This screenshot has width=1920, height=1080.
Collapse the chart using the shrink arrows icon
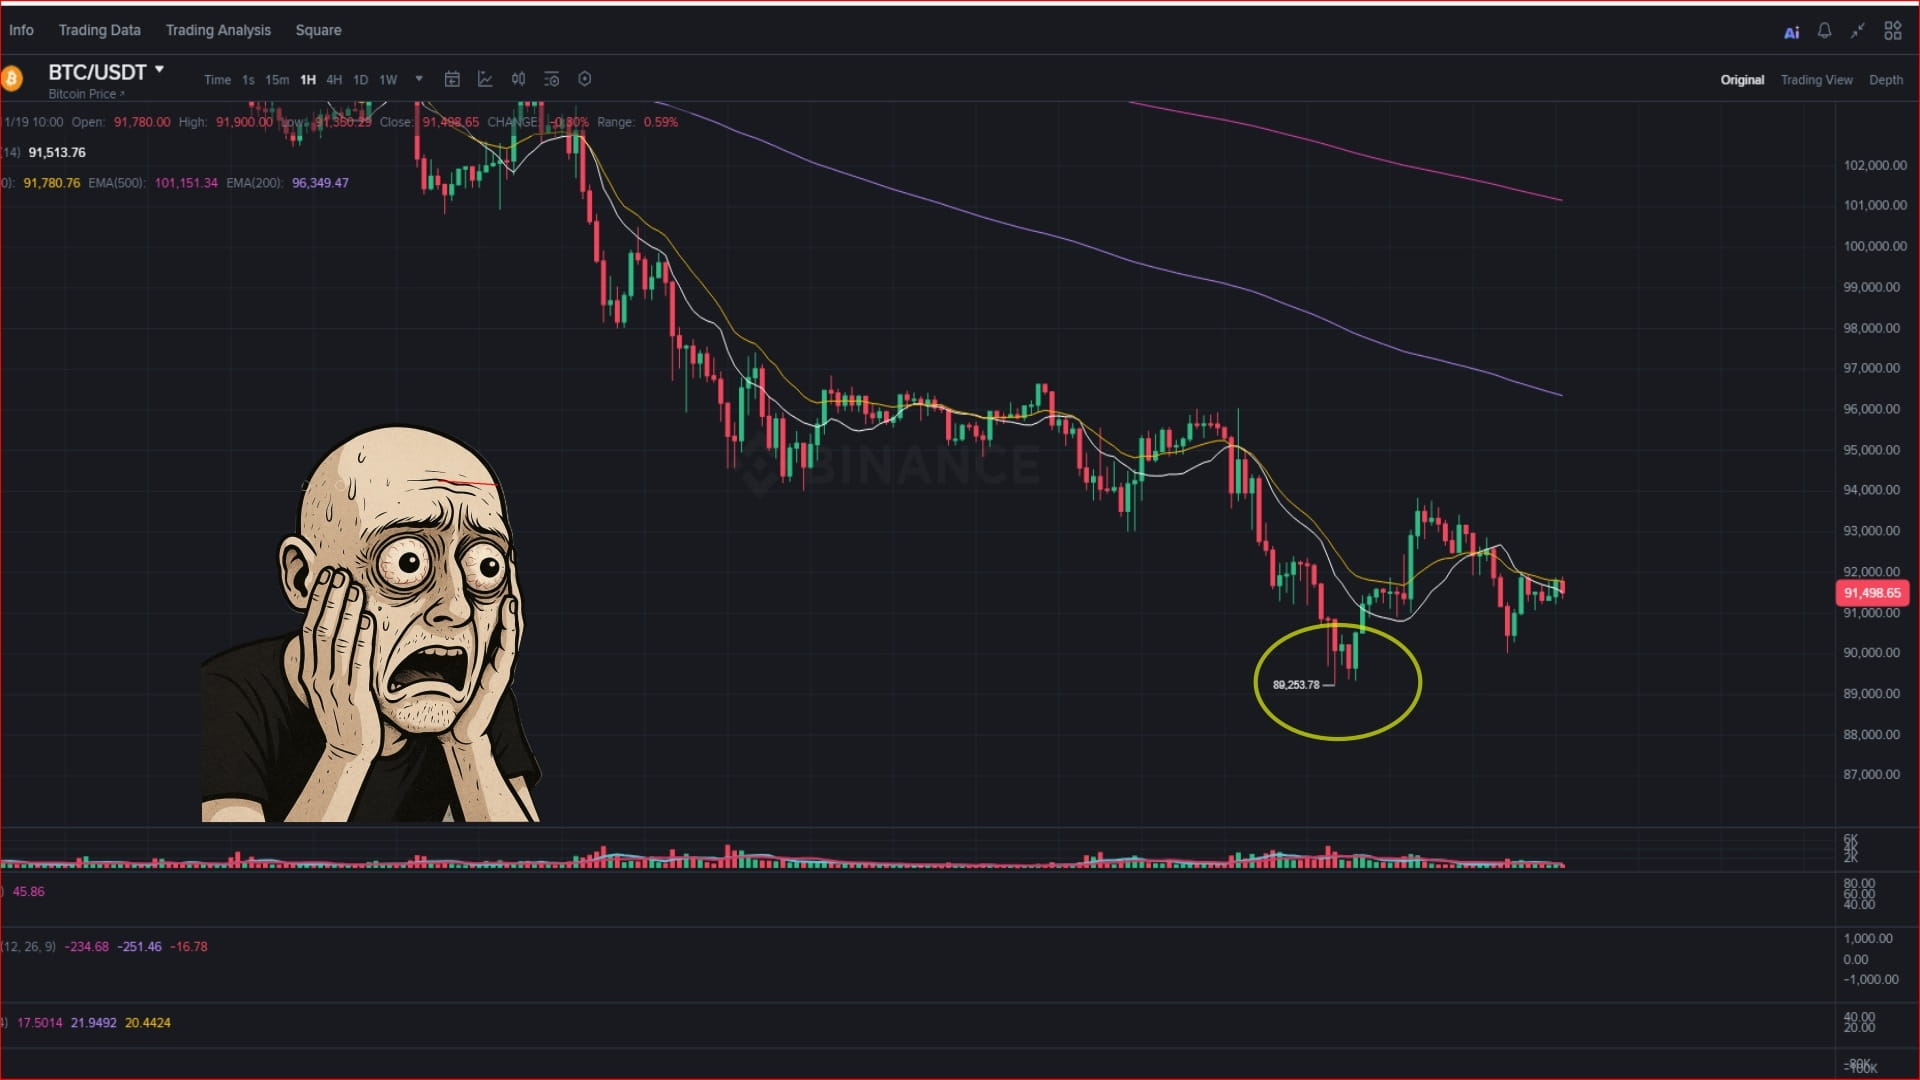(1857, 31)
